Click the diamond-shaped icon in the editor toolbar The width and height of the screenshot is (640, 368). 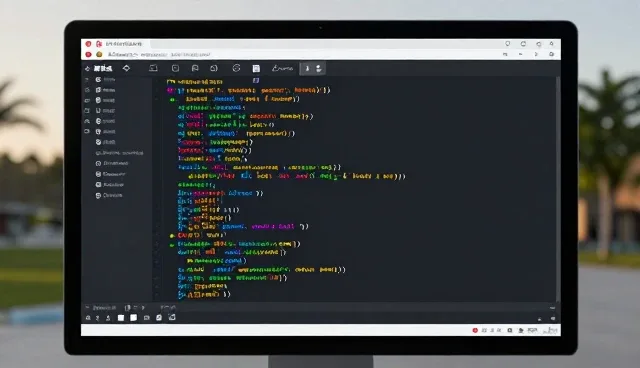pos(126,68)
